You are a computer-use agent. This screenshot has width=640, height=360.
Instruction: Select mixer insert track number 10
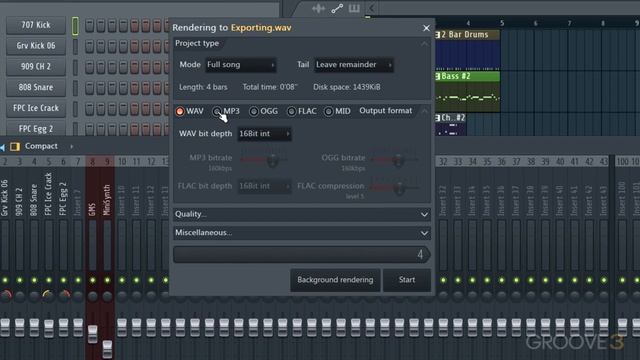pos(122,162)
